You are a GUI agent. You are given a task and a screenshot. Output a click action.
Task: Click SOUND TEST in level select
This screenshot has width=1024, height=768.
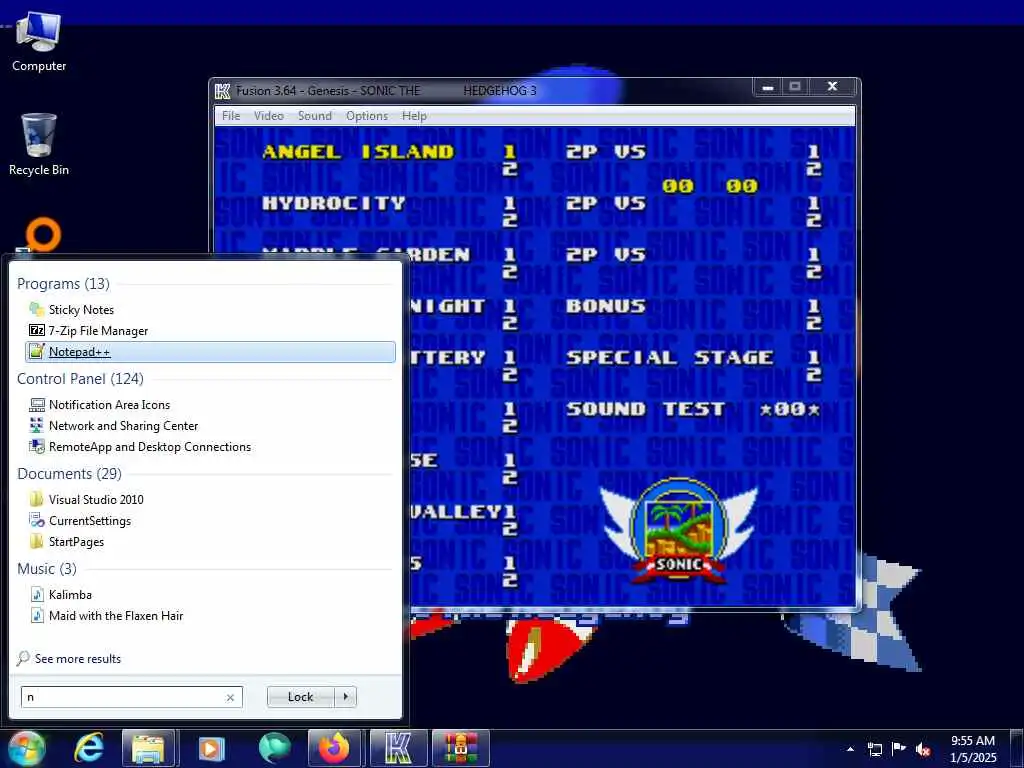point(645,409)
